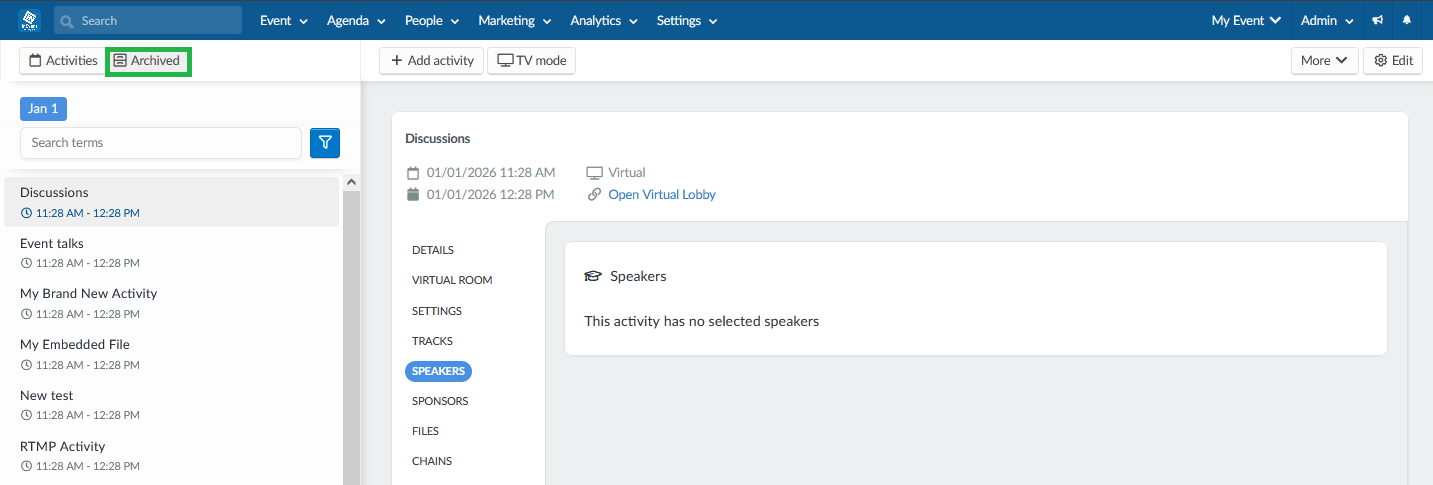1433x485 pixels.
Task: Click the filter funnel button
Action: 325,143
